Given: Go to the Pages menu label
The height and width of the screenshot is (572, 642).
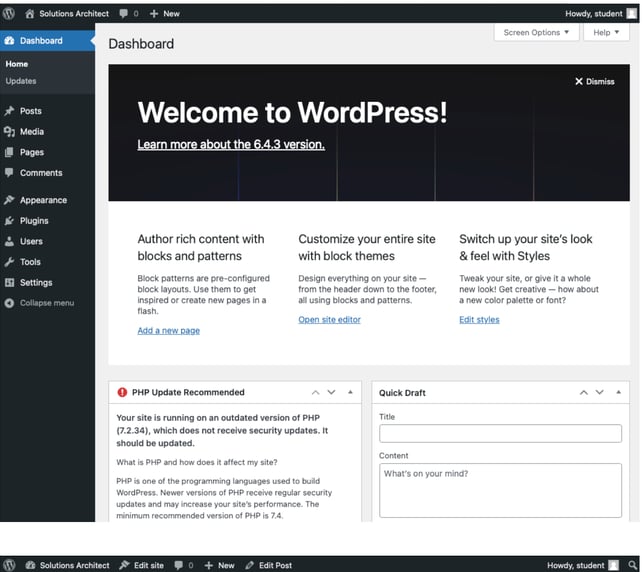Looking at the screenshot, I should [x=32, y=152].
